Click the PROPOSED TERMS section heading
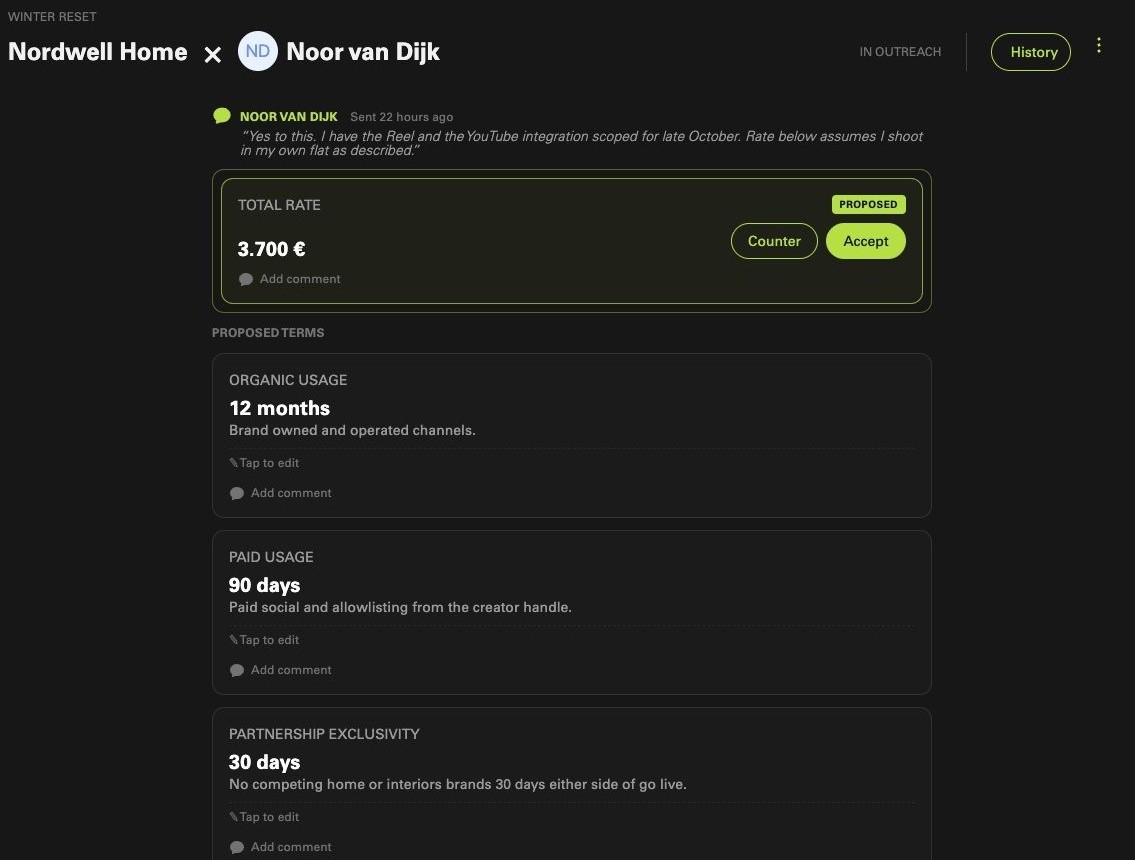The width and height of the screenshot is (1135, 860). [268, 332]
